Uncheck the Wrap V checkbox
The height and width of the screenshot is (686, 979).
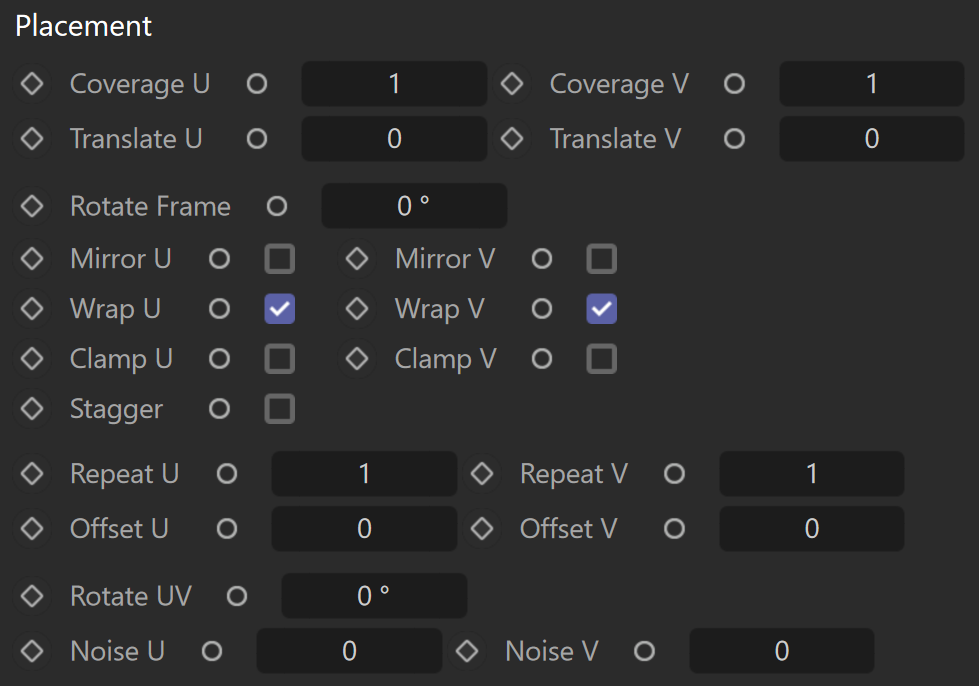point(602,309)
